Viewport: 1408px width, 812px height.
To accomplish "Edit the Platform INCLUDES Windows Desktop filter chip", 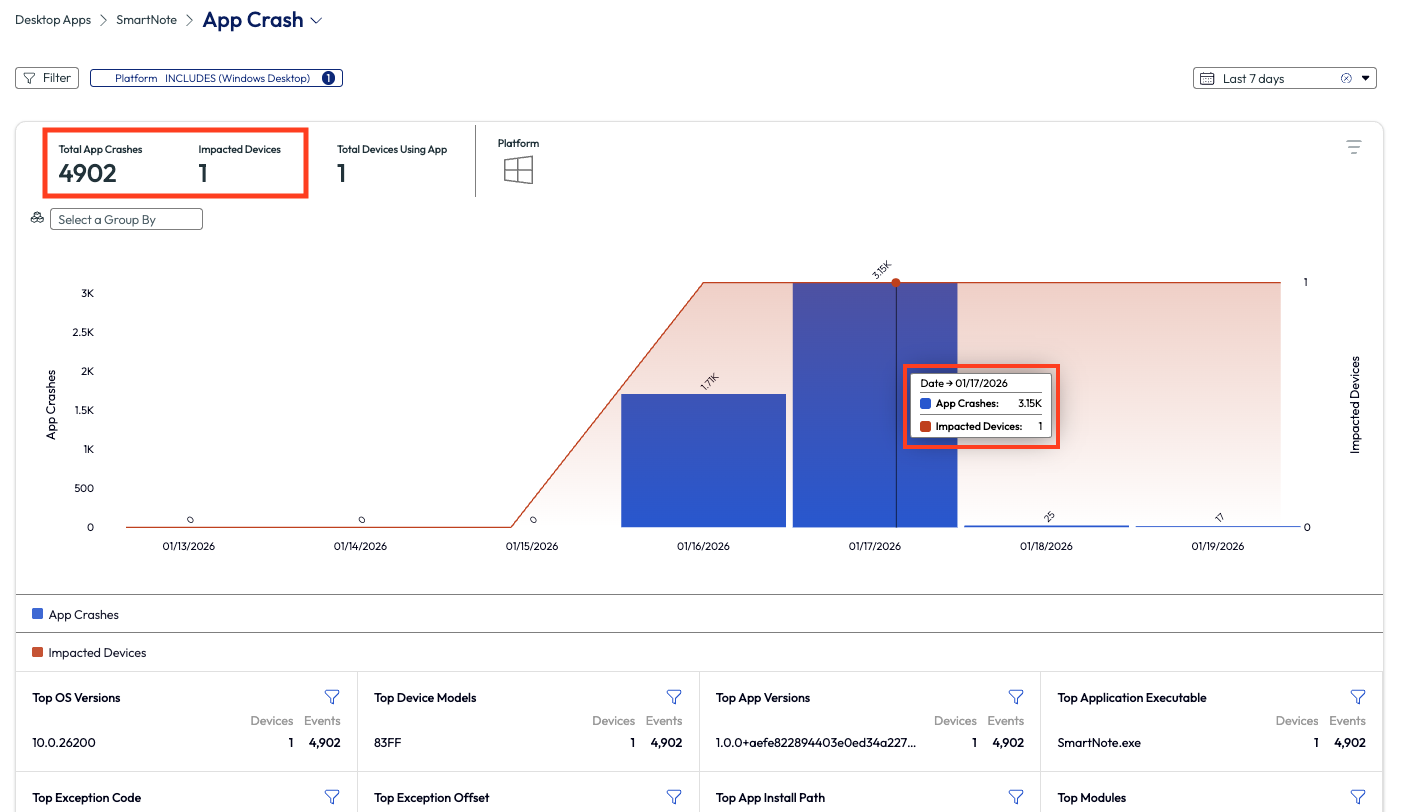I will 216,77.
